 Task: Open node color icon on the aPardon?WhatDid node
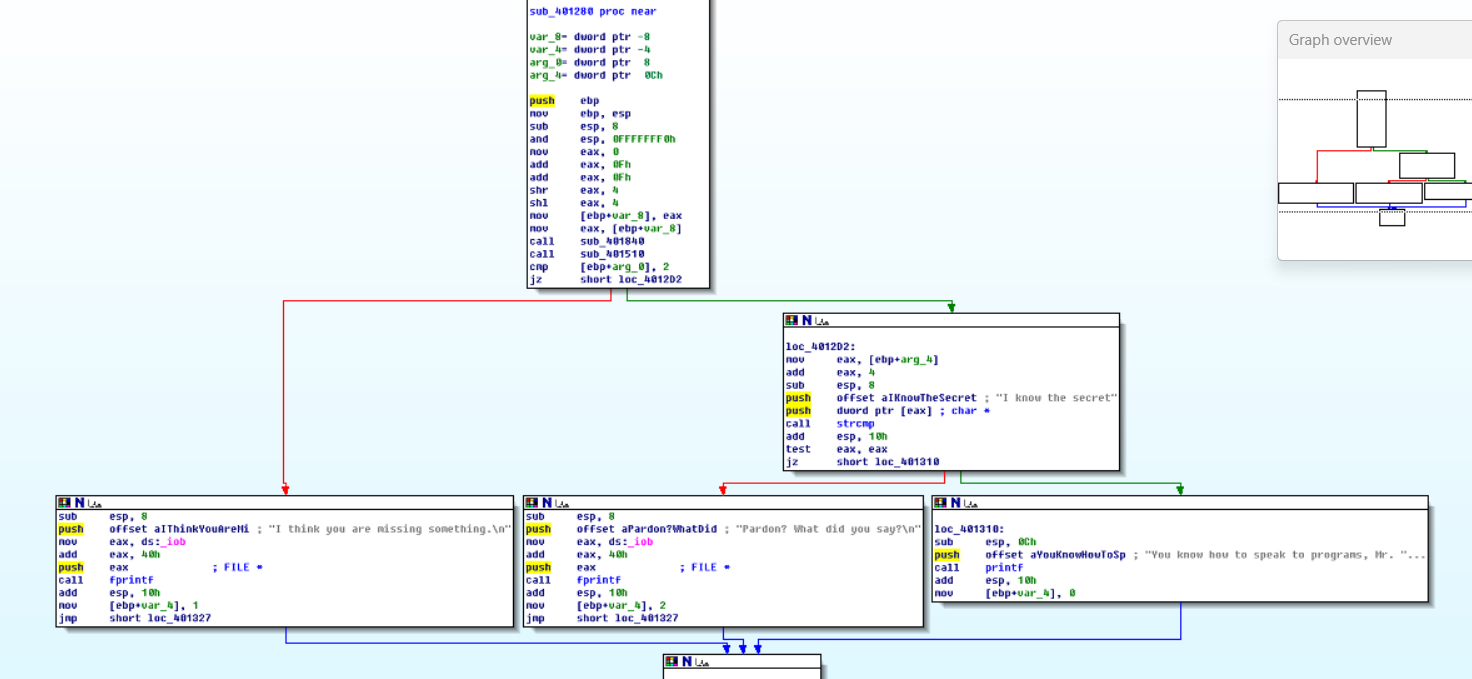pos(531,502)
